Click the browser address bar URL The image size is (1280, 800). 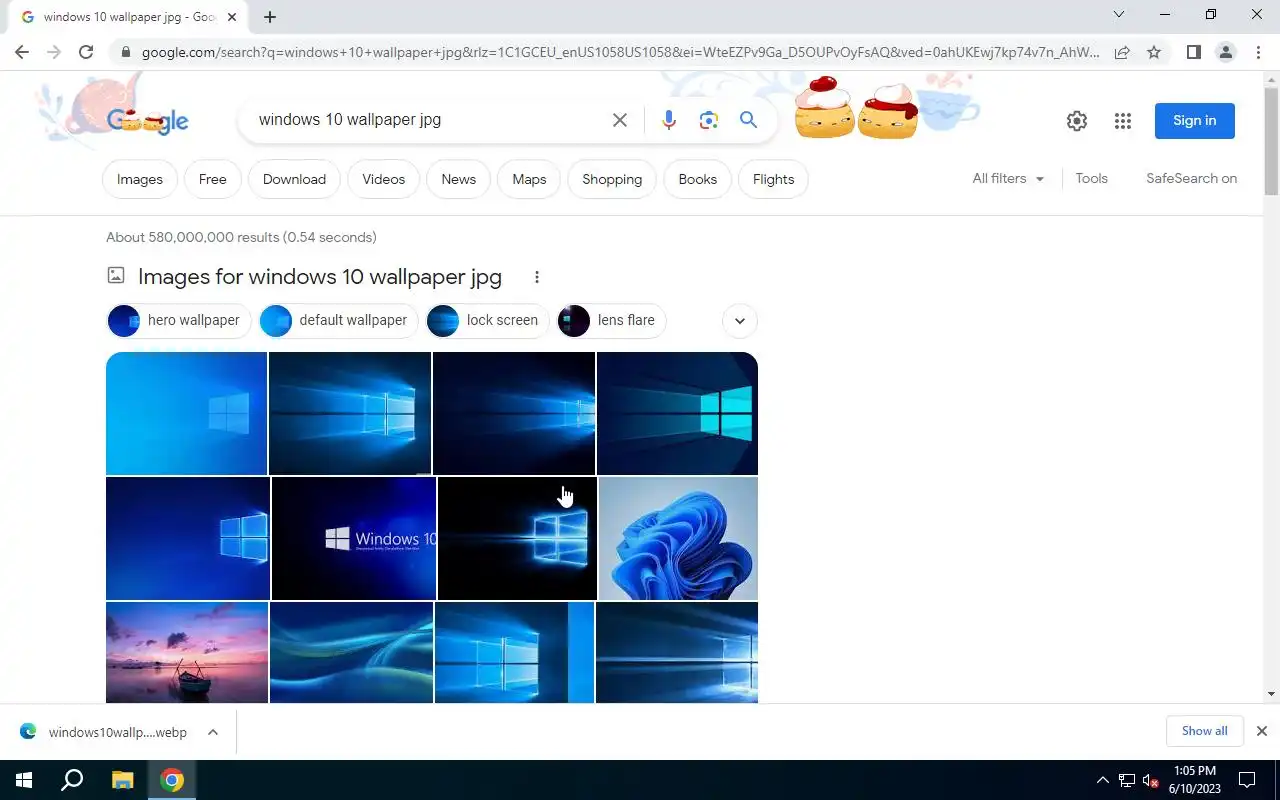click(x=620, y=52)
